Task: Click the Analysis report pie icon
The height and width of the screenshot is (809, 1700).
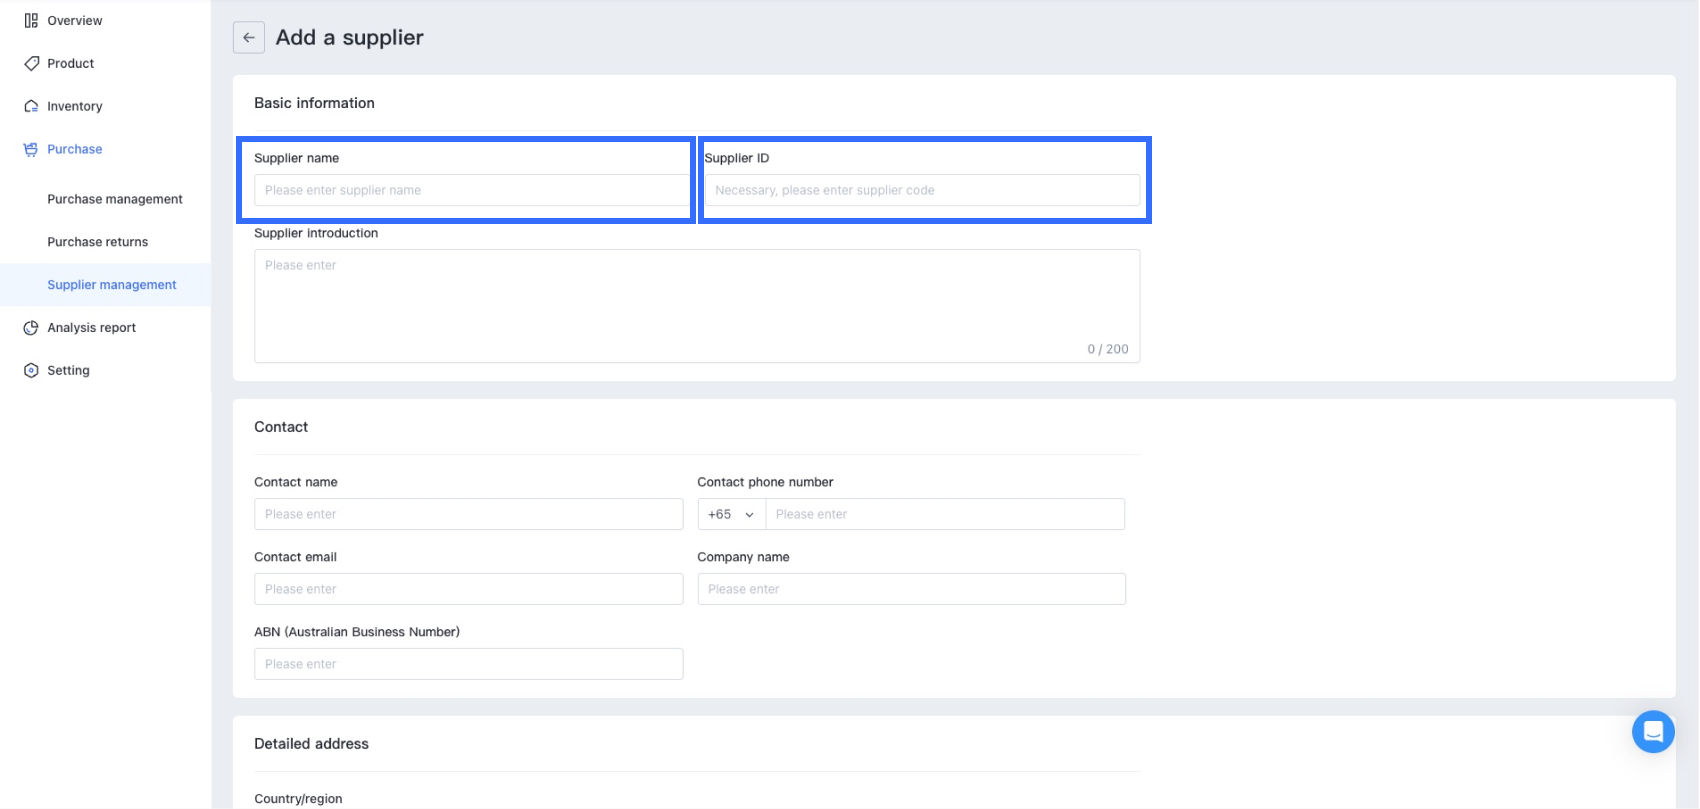Action: 31,328
